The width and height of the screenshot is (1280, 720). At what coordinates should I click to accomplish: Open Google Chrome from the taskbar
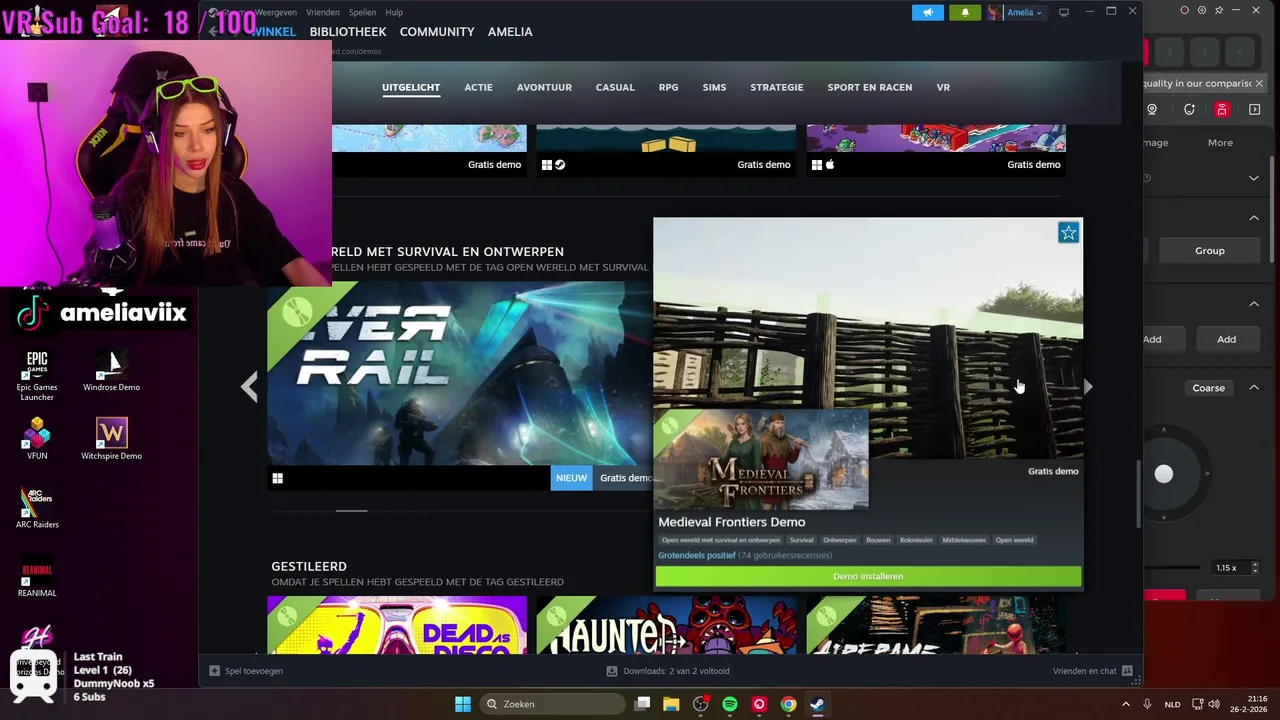tap(788, 704)
